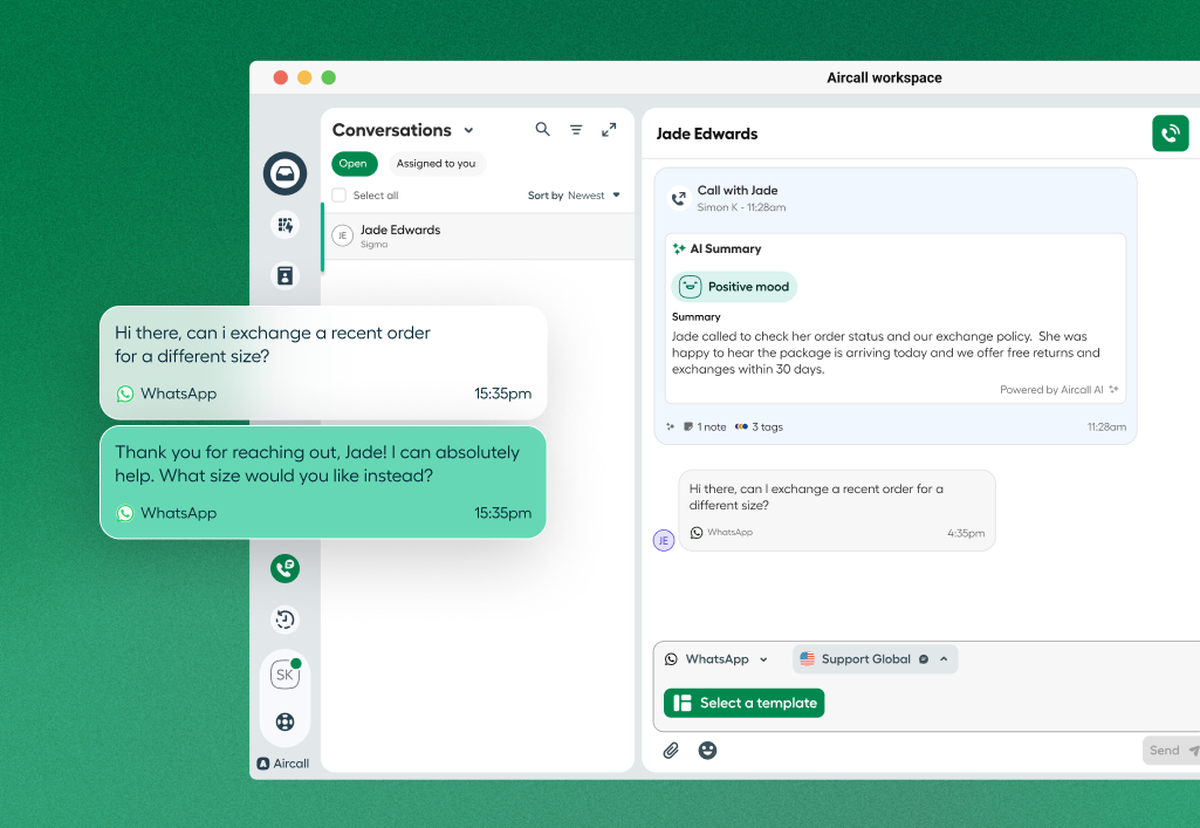Open the conversations filter icon
The image size is (1200, 828).
pyautogui.click(x=576, y=130)
